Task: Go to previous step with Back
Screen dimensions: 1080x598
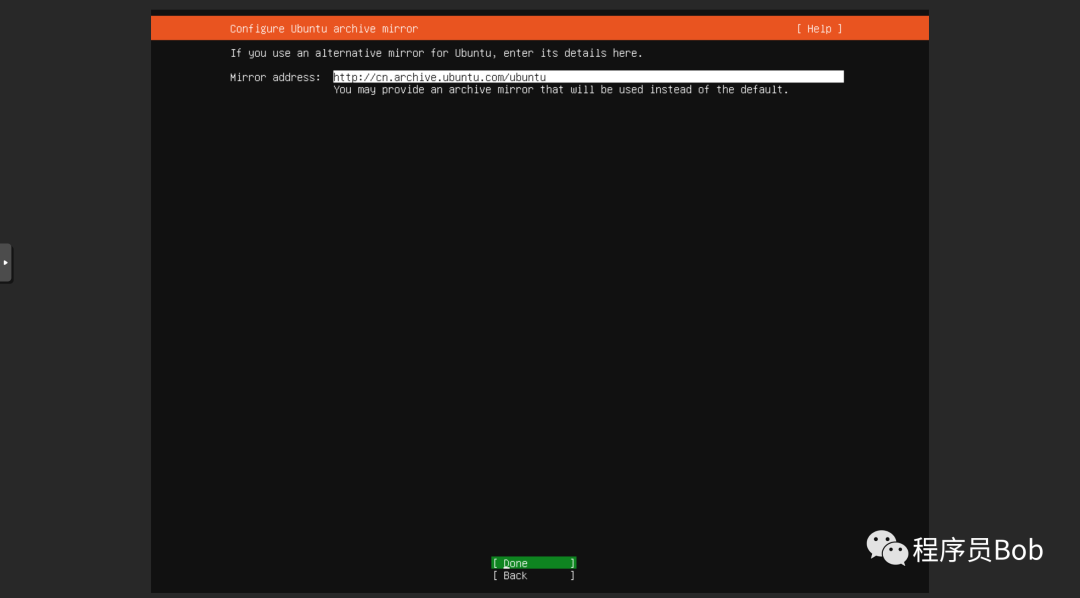Action: coord(534,575)
